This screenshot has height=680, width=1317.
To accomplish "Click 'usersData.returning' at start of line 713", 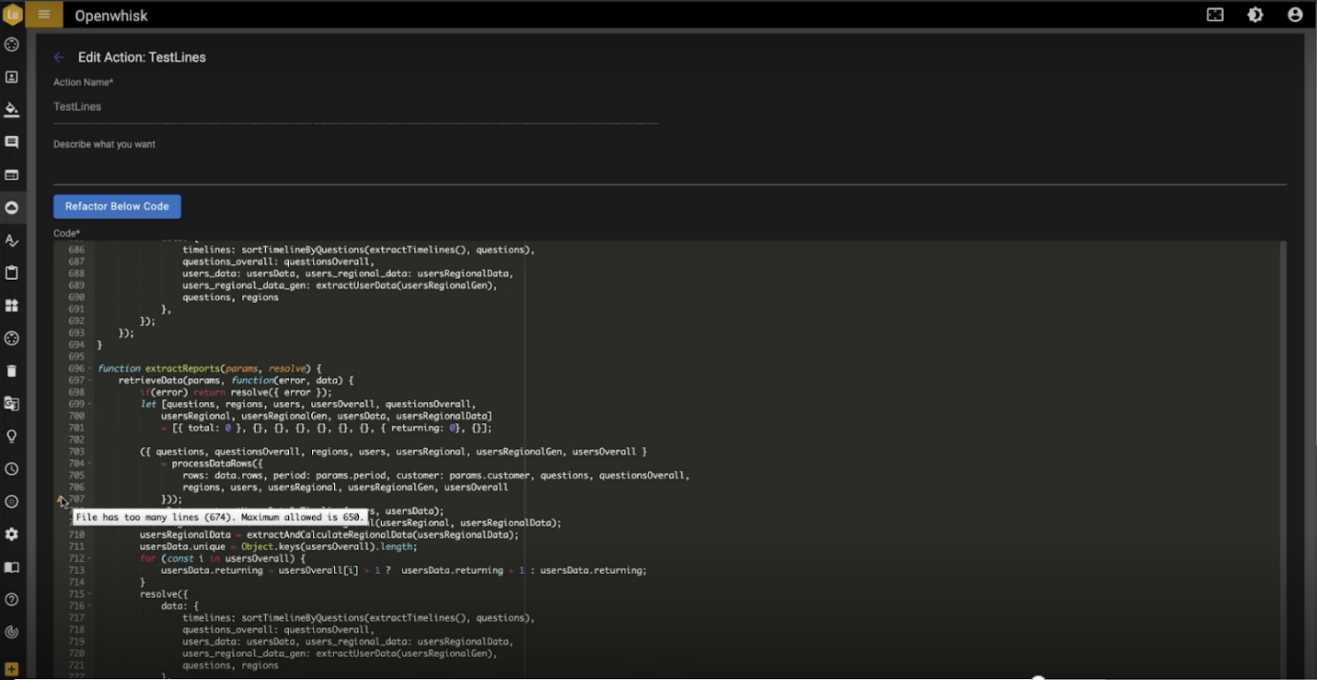I will [x=213, y=571].
